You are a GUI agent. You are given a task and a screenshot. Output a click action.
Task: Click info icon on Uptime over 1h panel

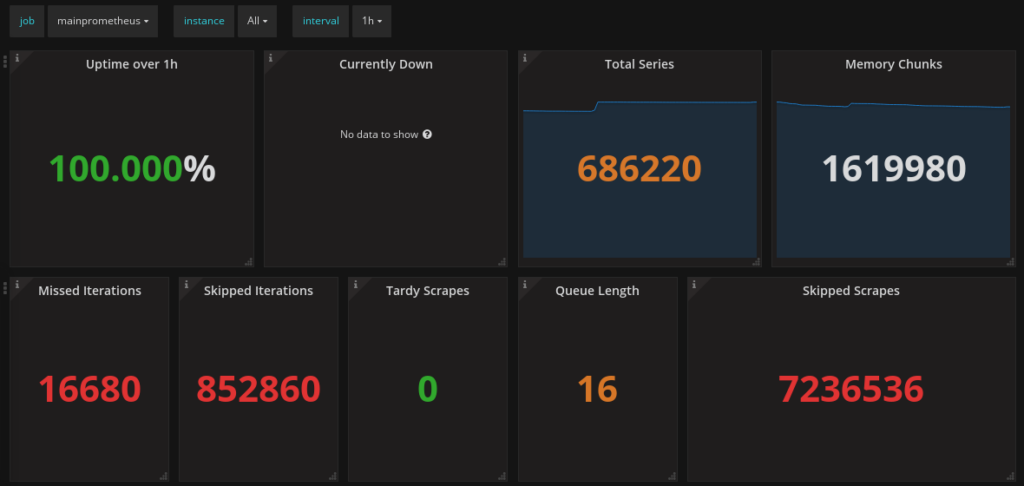pyautogui.click(x=17, y=59)
